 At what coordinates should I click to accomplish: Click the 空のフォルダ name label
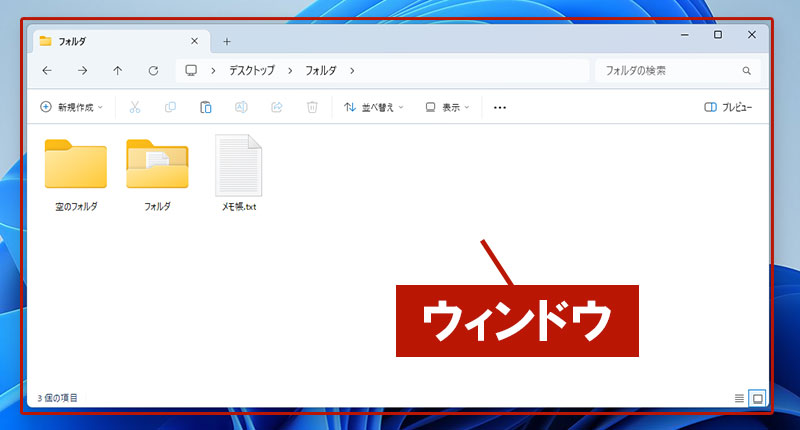coord(76,207)
